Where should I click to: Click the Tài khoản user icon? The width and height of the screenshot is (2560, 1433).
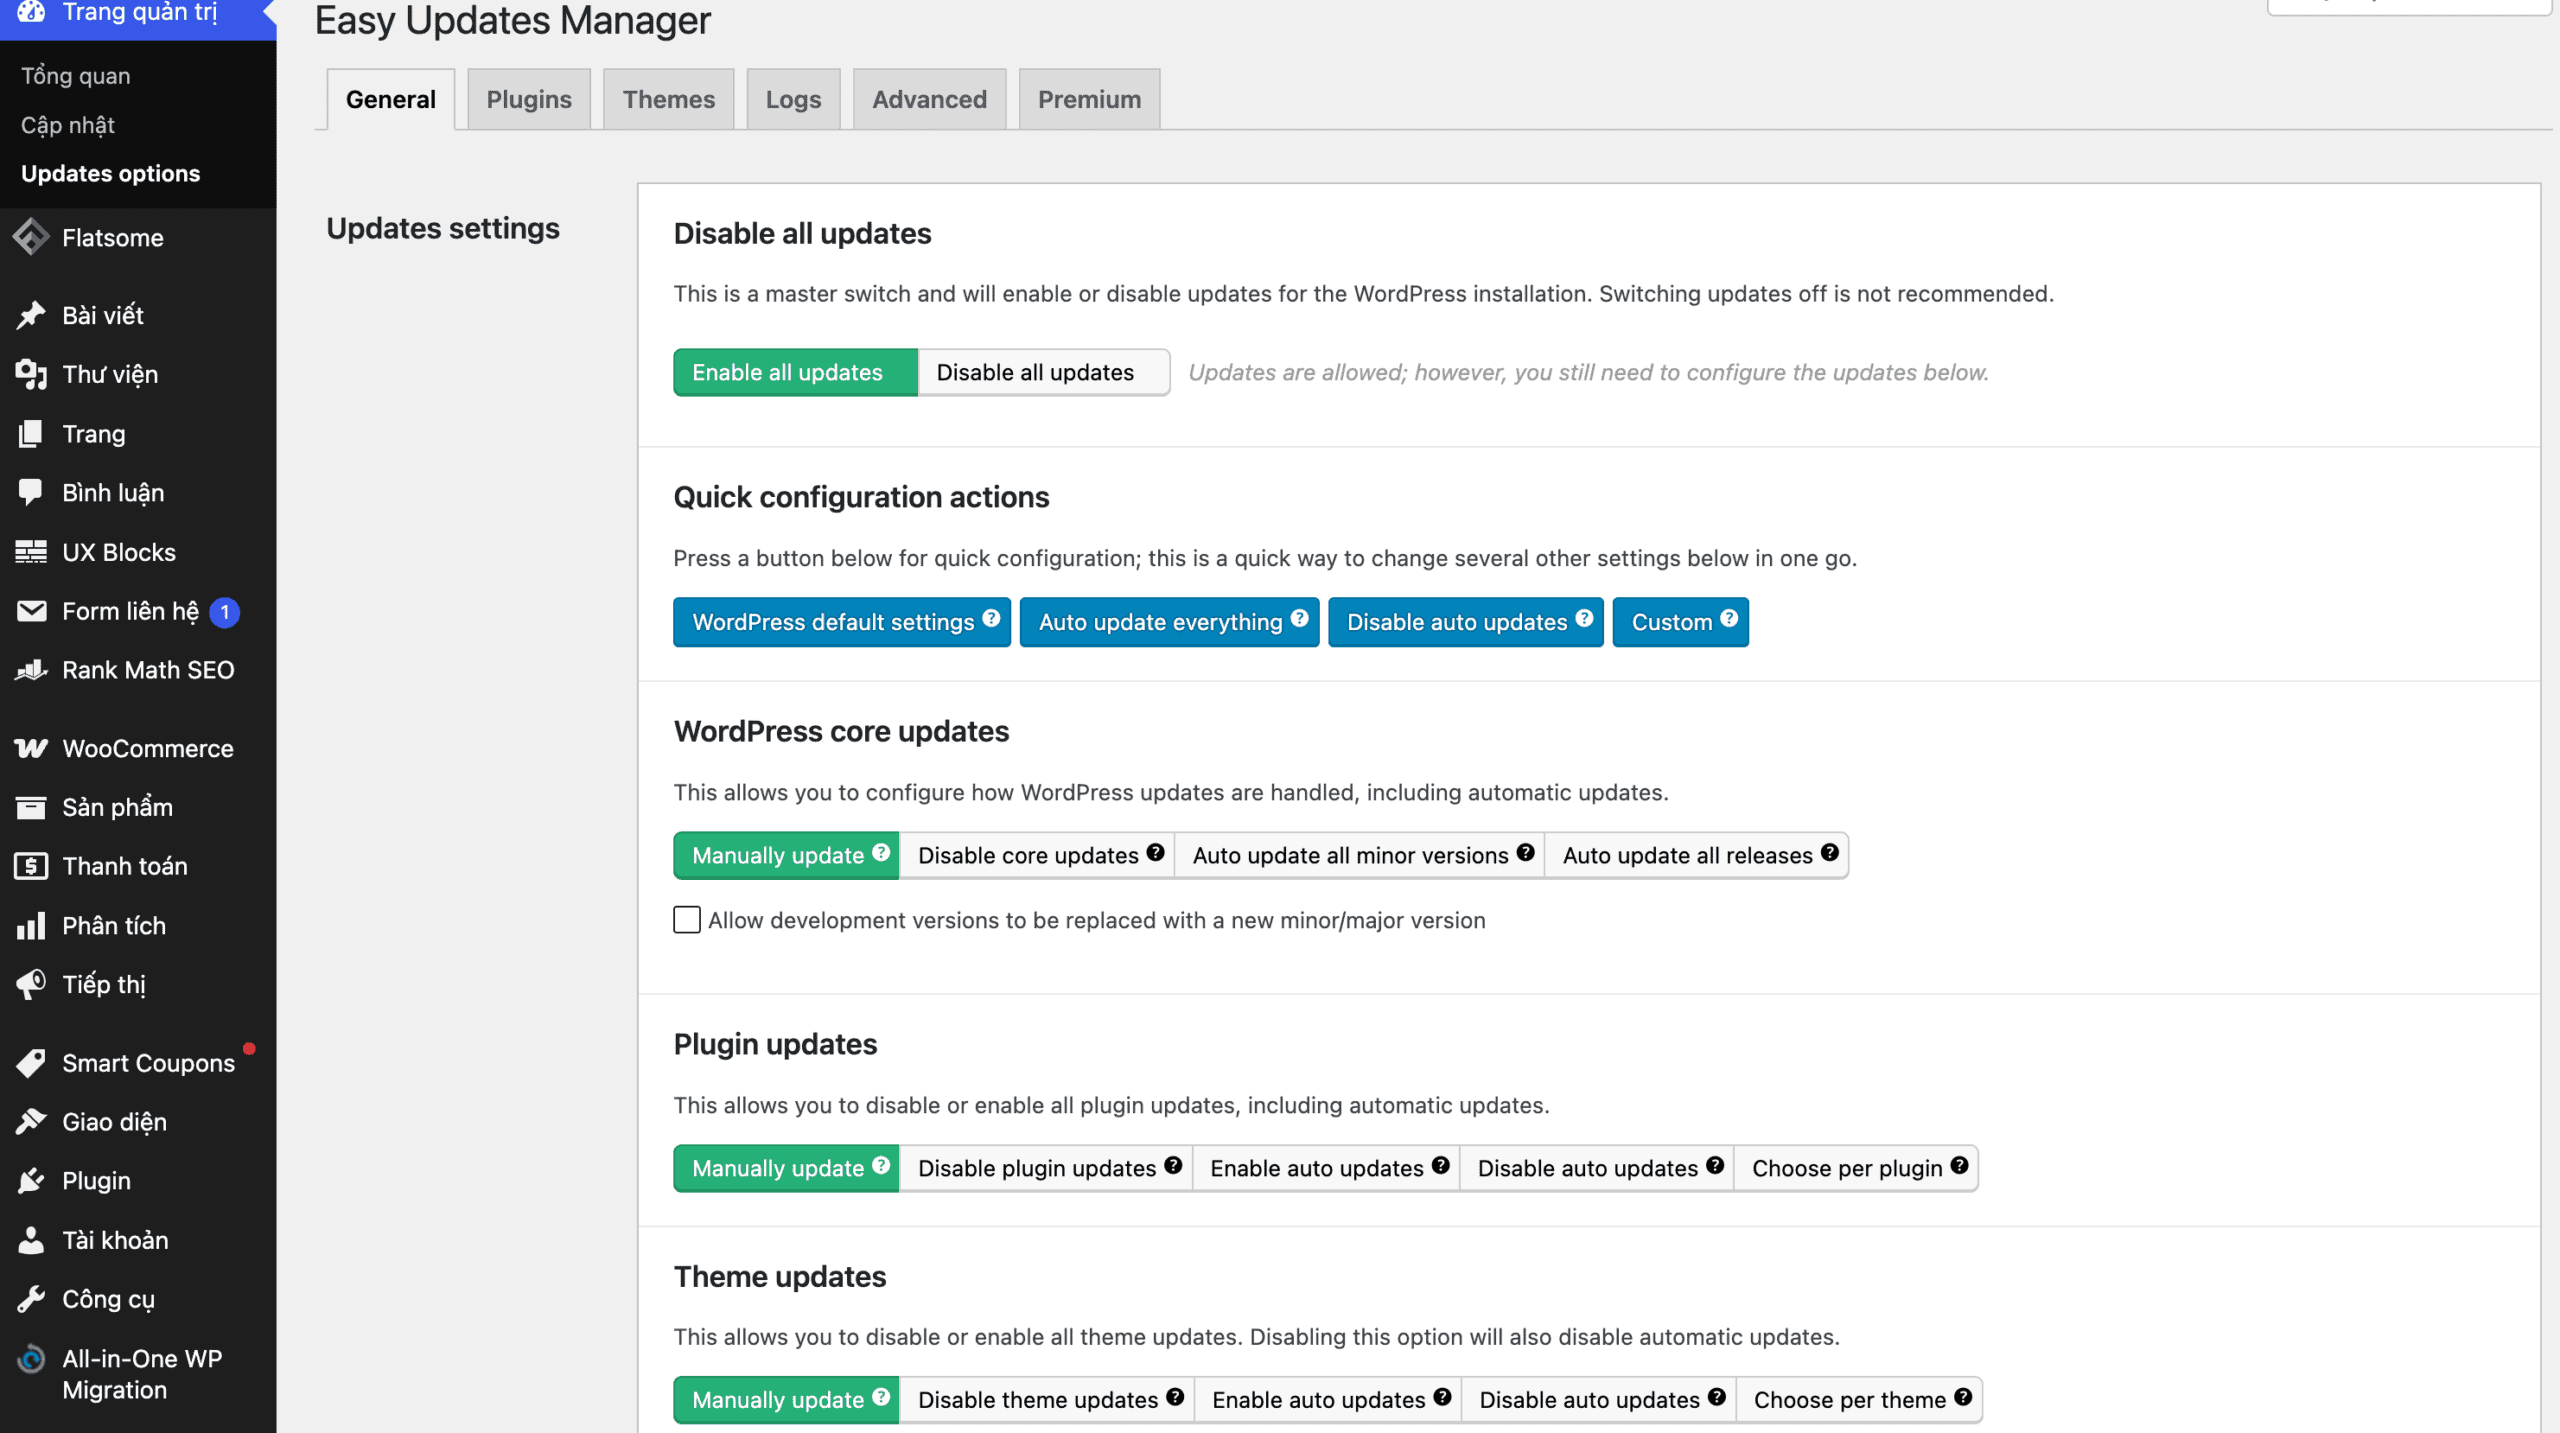[x=31, y=1240]
